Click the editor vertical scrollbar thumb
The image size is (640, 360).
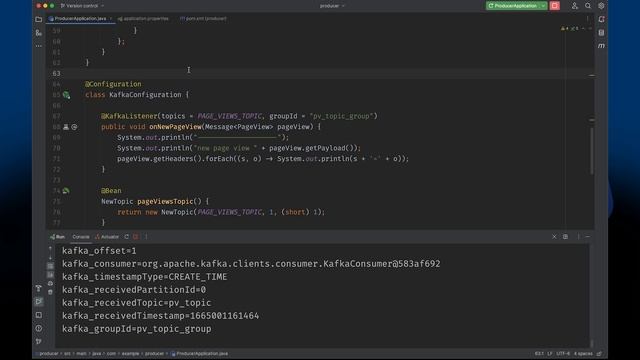(591, 150)
